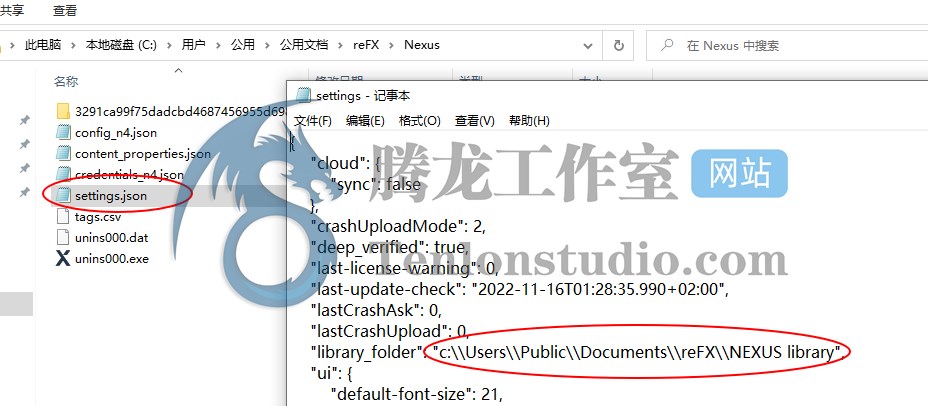Click the settings.json notepad file icon
This screenshot has width=928, height=406.
[x=63, y=196]
